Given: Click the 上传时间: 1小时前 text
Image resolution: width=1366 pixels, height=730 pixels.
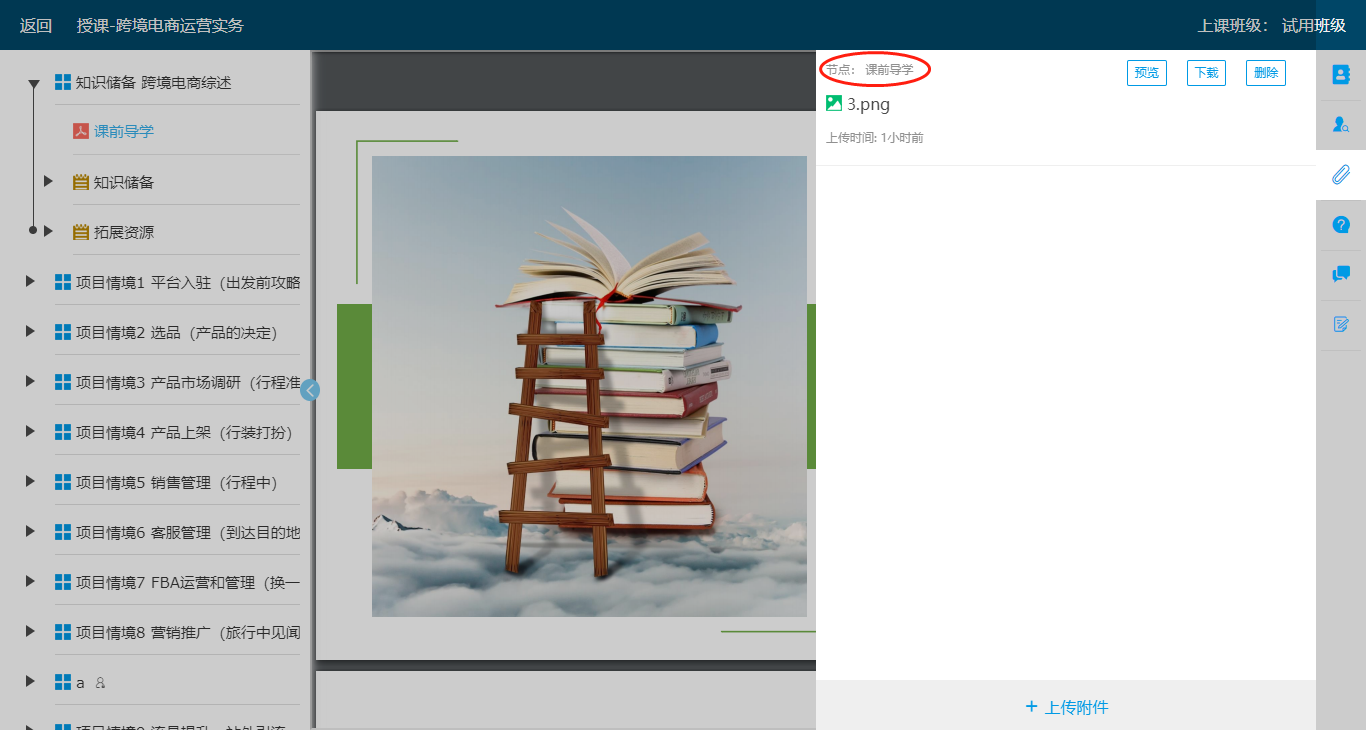Looking at the screenshot, I should click(875, 138).
